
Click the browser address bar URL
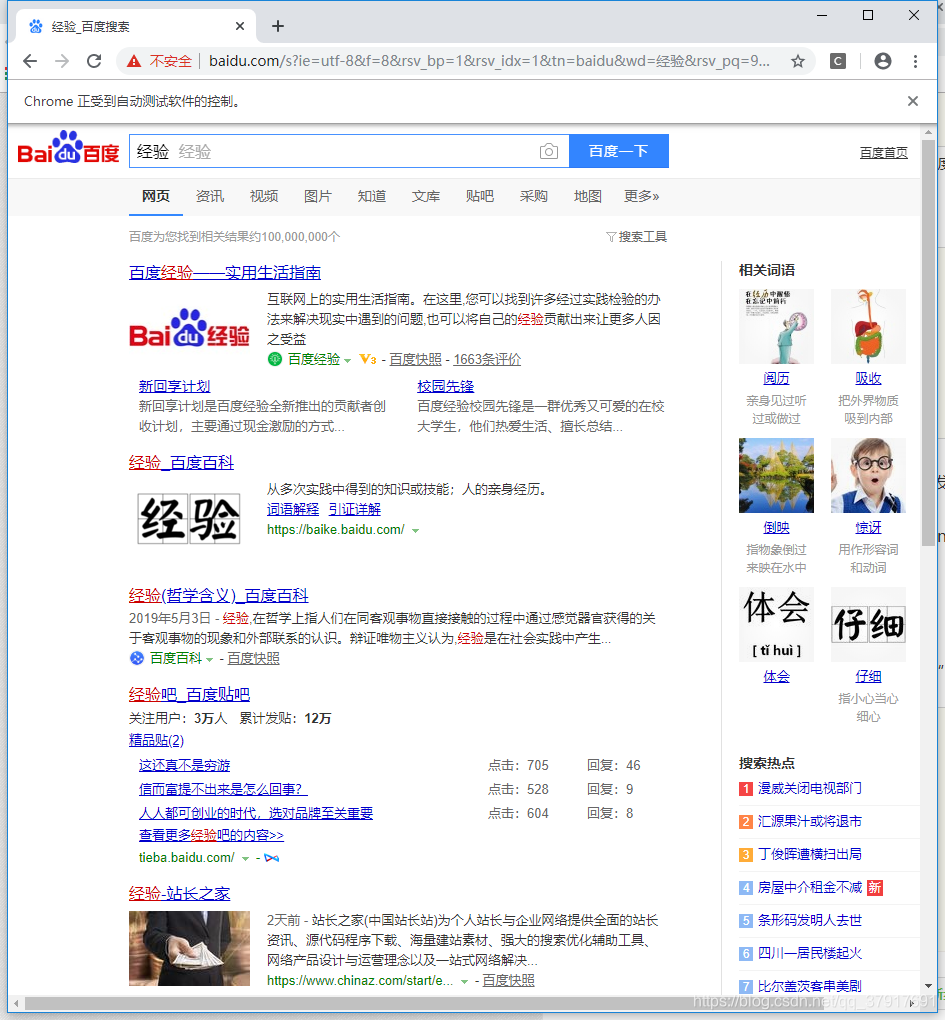pos(489,61)
